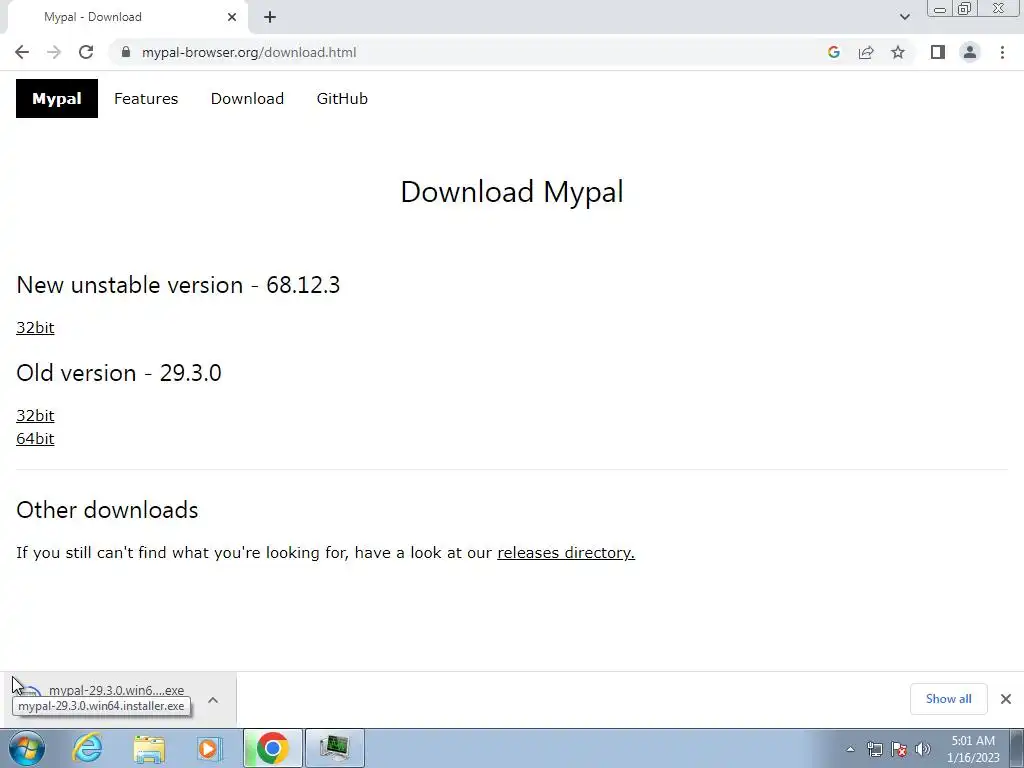Reload the Mypal download page
The image size is (1024, 768).
point(86,52)
